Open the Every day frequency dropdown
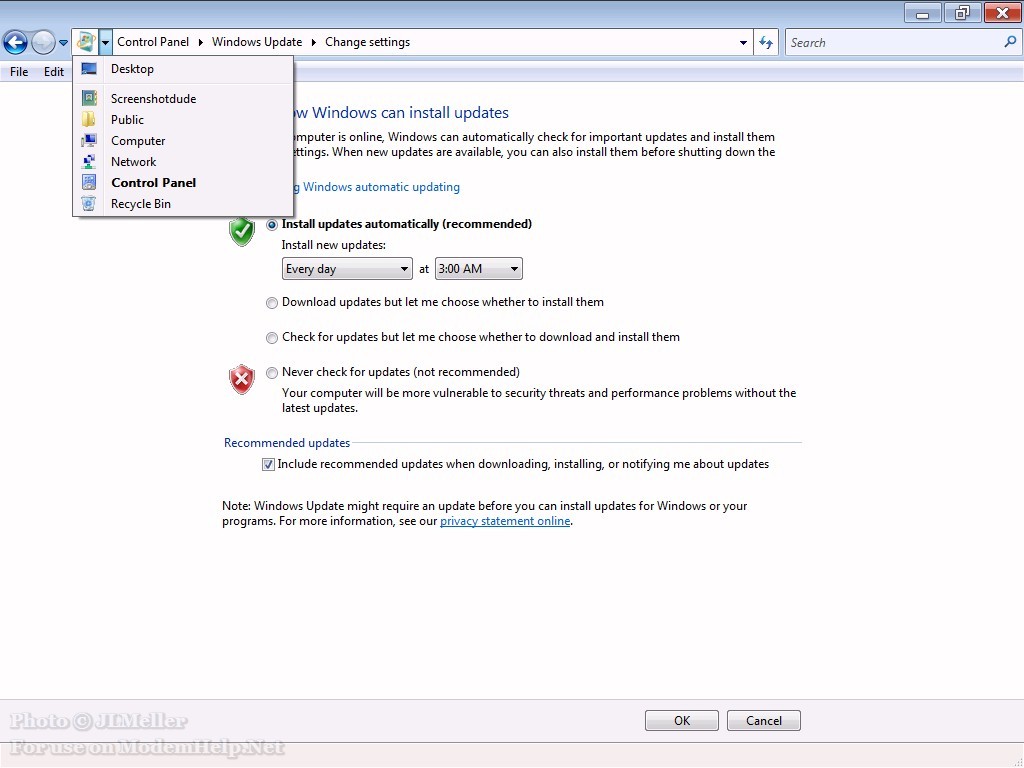The height and width of the screenshot is (768, 1024). [x=347, y=268]
